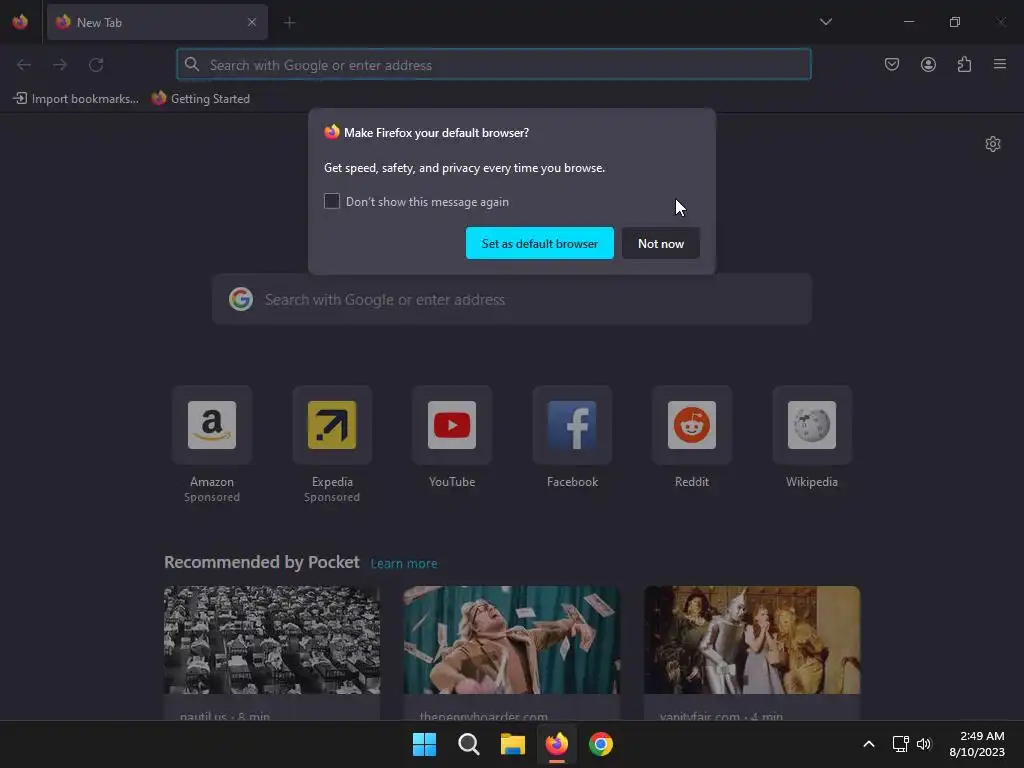Viewport: 1024px width, 768px height.
Task: Click the Recommended by Pocket heading
Action: tap(261, 562)
